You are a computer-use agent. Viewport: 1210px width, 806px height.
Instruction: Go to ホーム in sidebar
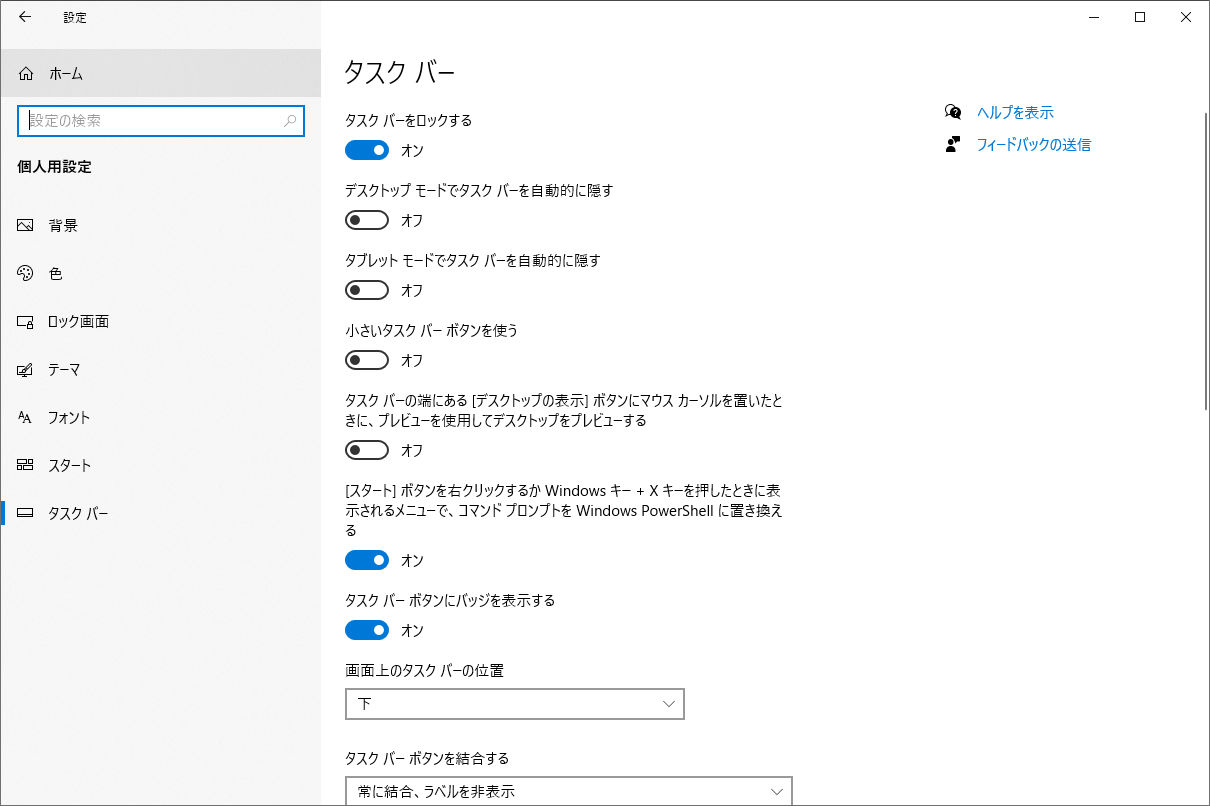pos(160,74)
